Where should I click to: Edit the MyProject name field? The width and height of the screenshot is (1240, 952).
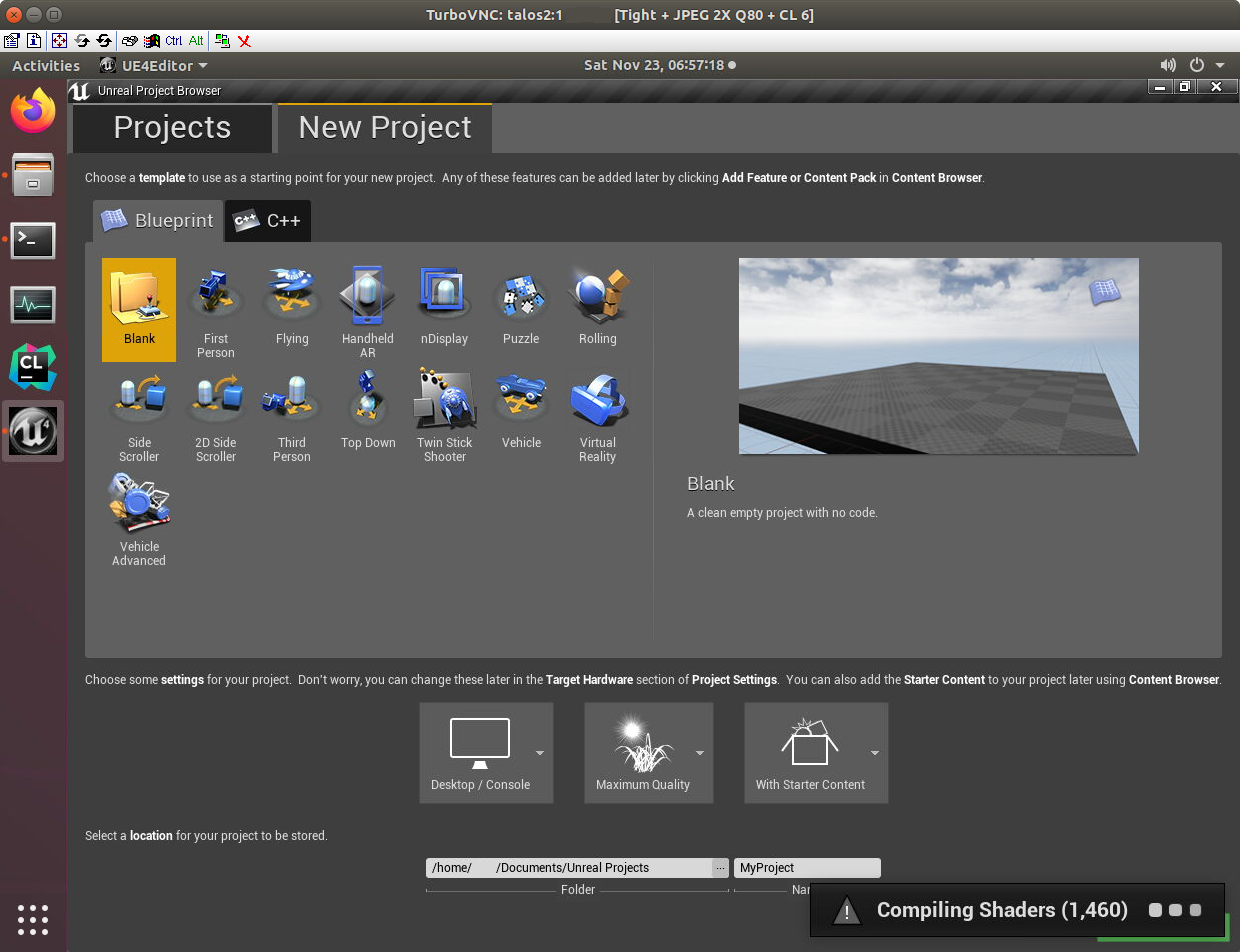(x=807, y=868)
